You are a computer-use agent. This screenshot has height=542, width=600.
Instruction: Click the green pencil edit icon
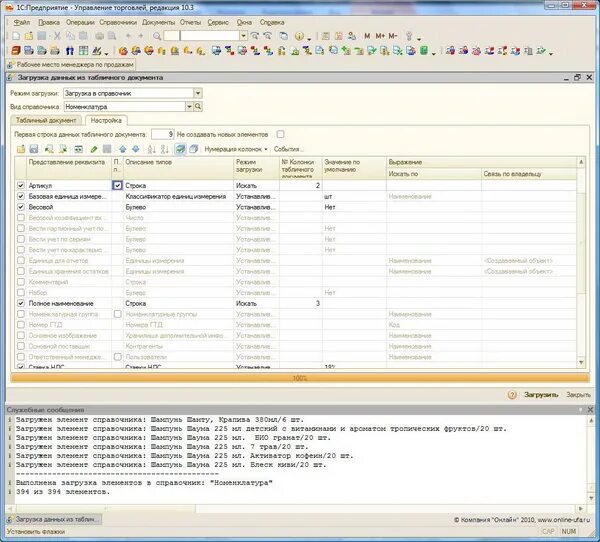coord(94,149)
